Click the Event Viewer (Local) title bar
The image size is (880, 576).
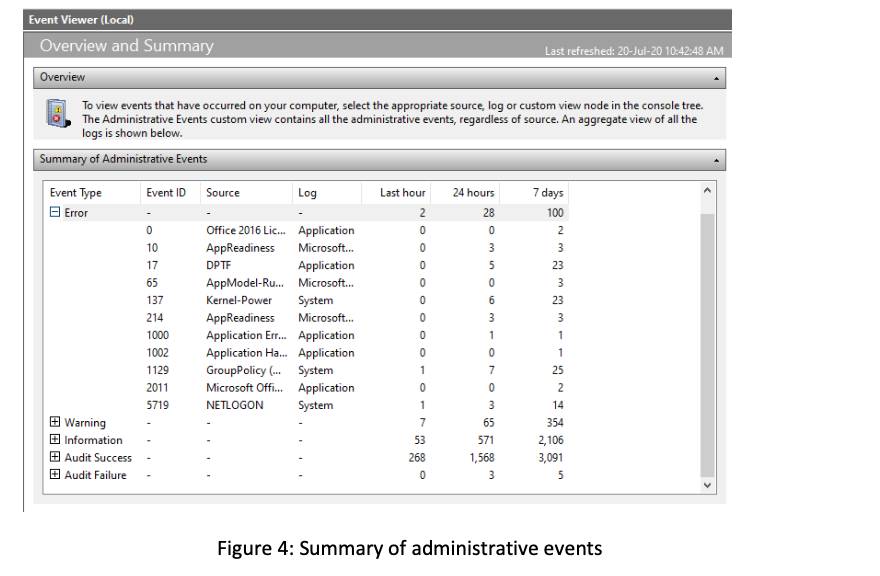[377, 20]
